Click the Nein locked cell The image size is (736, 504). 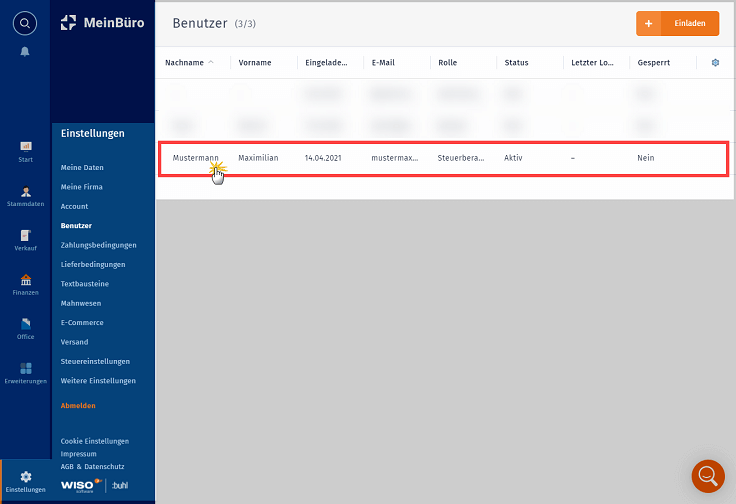(x=646, y=158)
